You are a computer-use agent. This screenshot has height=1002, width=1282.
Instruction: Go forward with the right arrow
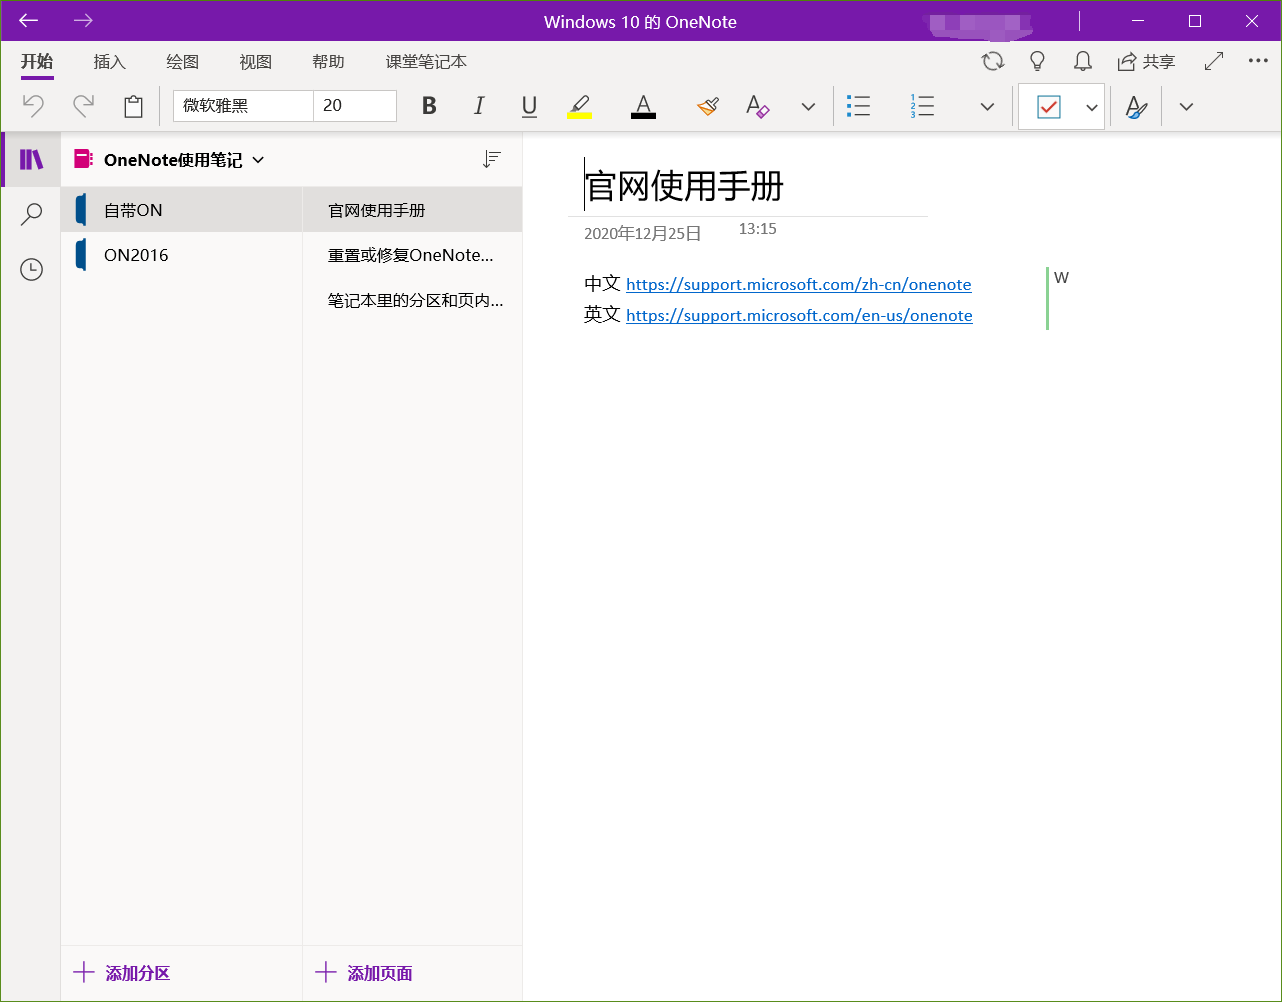tap(83, 21)
